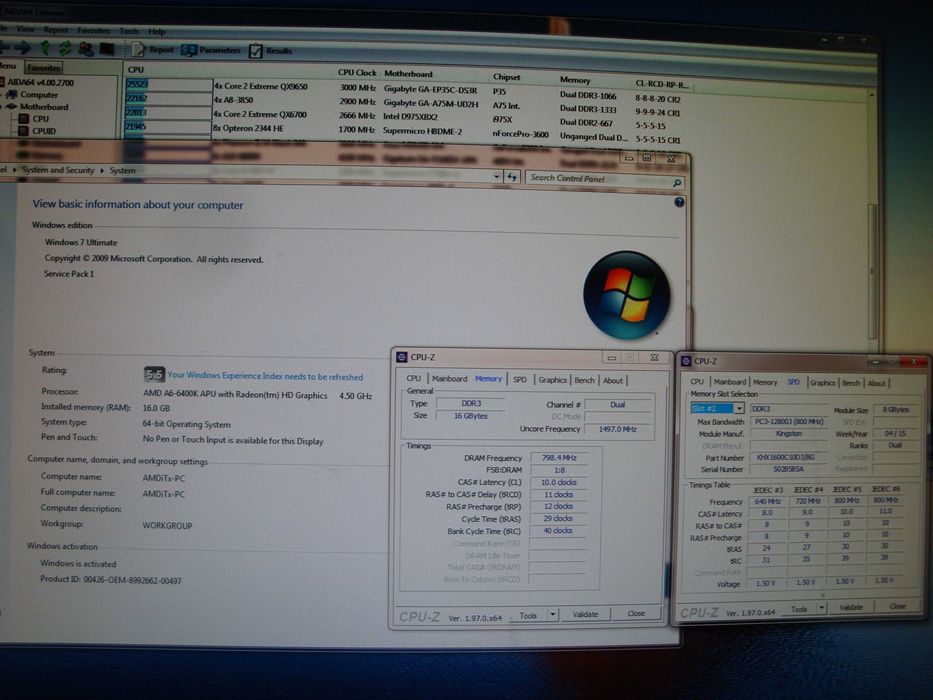Switch to Memory tab in CPU-Z SPD window
The width and height of the screenshot is (933, 700).
(x=765, y=382)
